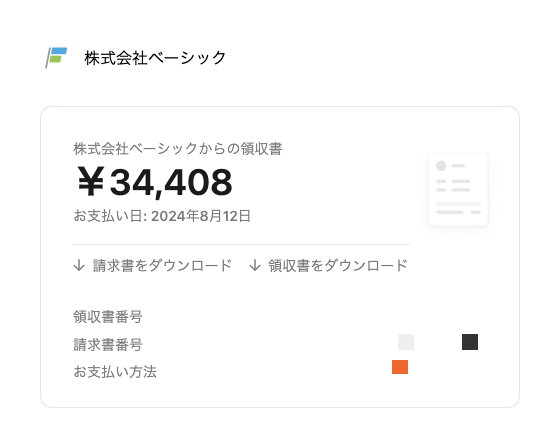Viewport: 558px width, 424px height.
Task: Click the yen symbol before 34,408
Action: pos(91,182)
